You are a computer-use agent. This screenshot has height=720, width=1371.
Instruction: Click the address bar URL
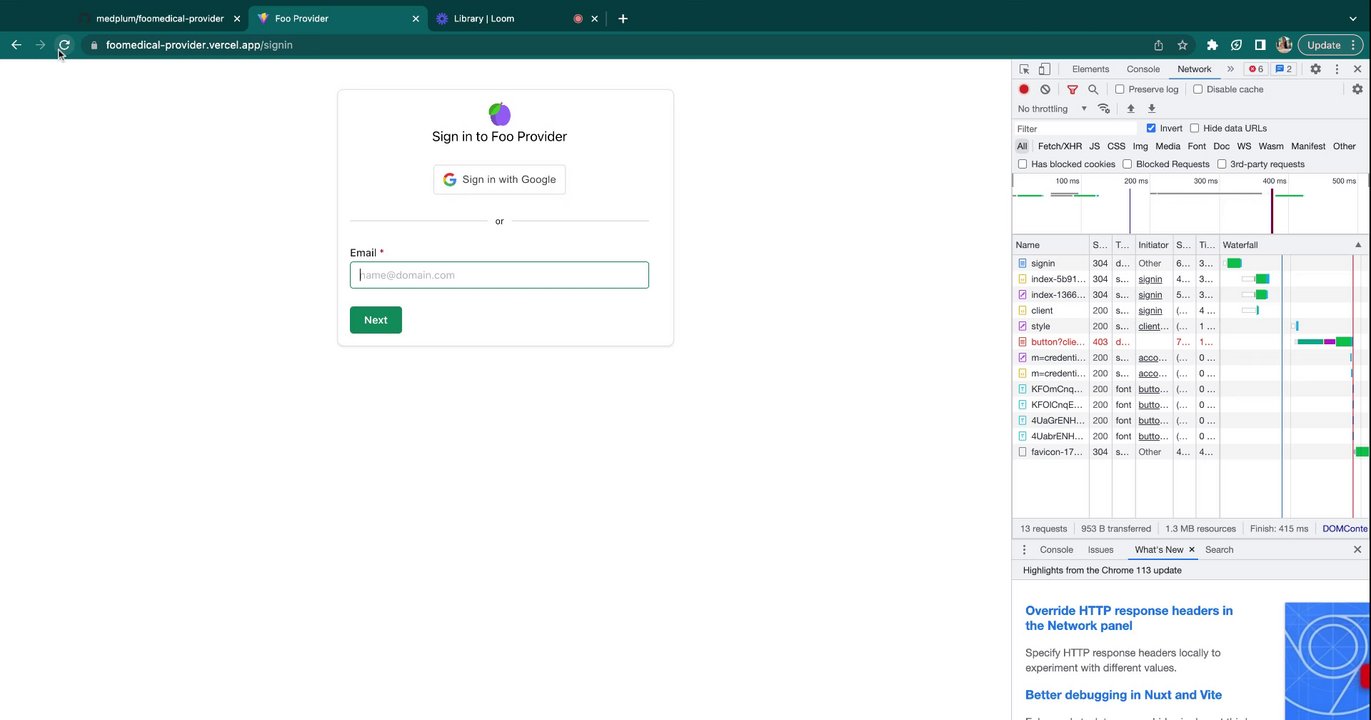tap(199, 45)
